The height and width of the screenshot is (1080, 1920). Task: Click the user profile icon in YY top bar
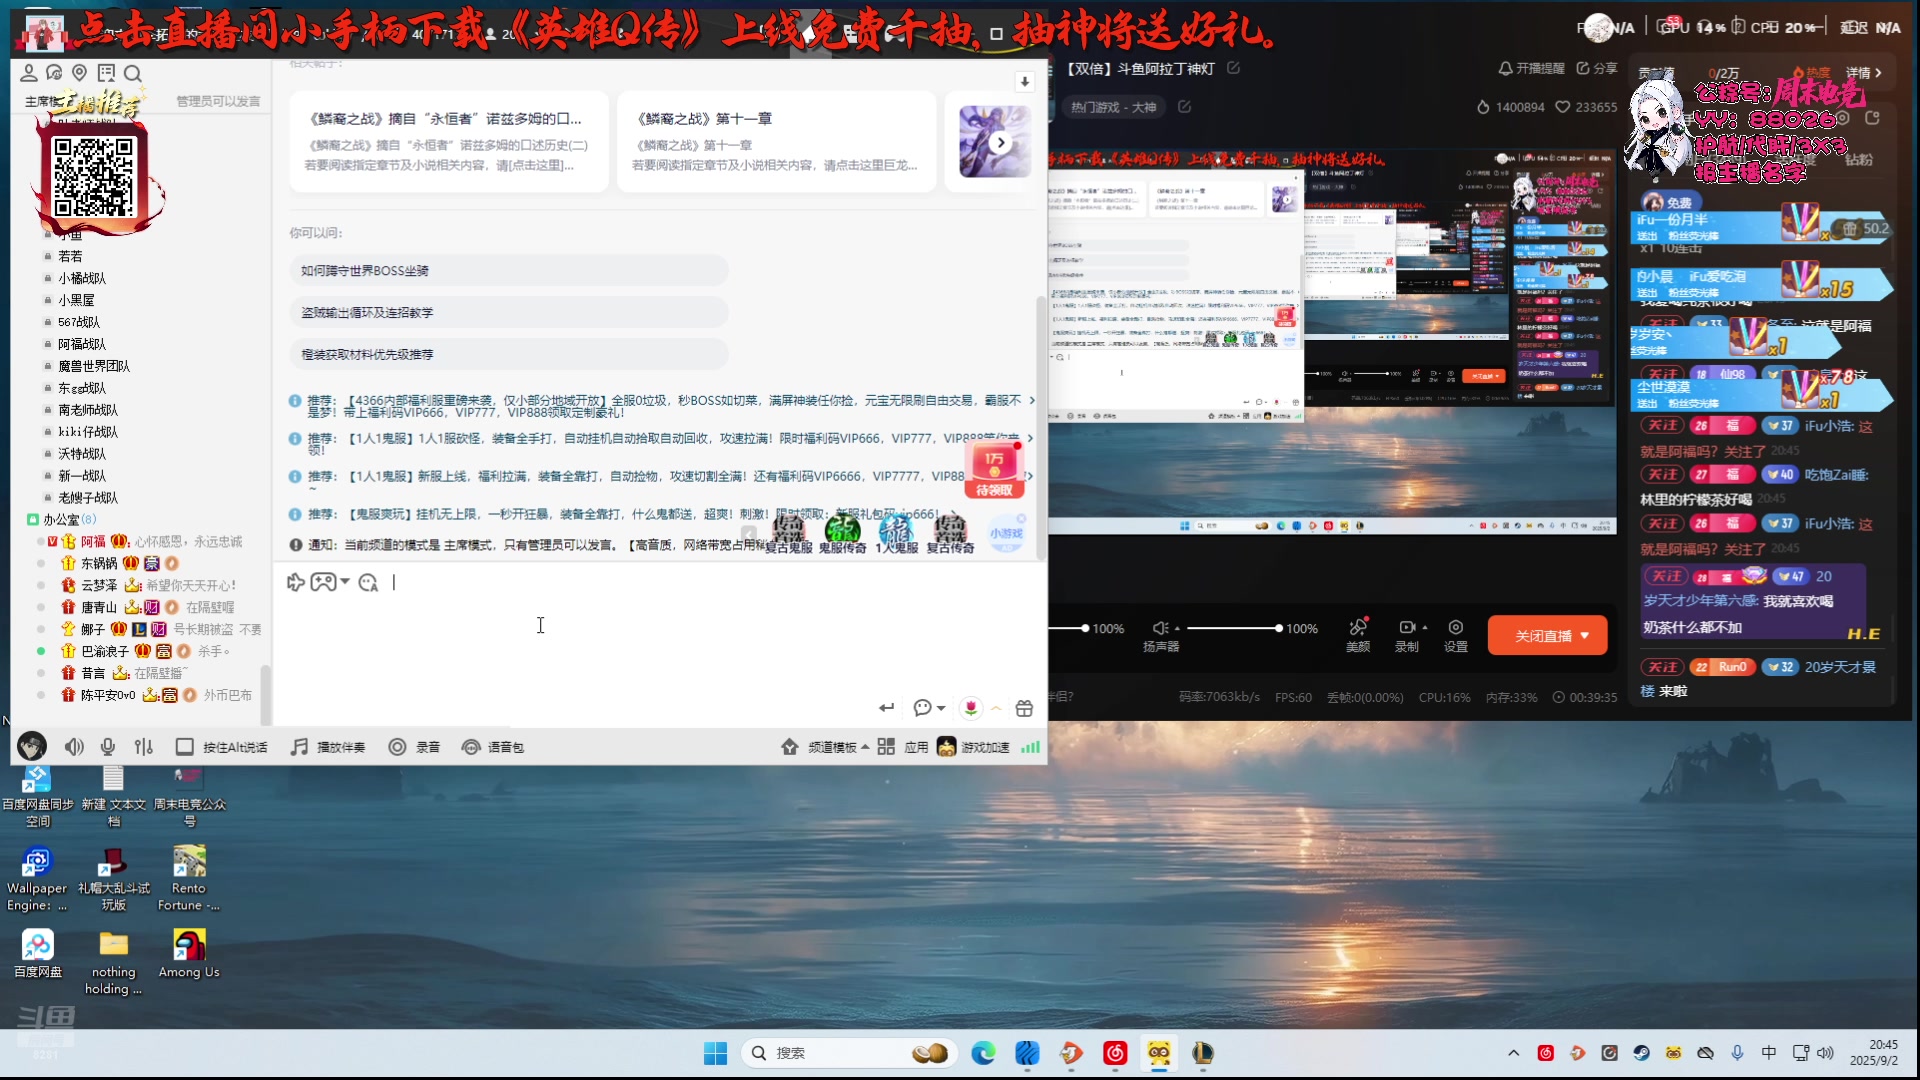(x=29, y=73)
